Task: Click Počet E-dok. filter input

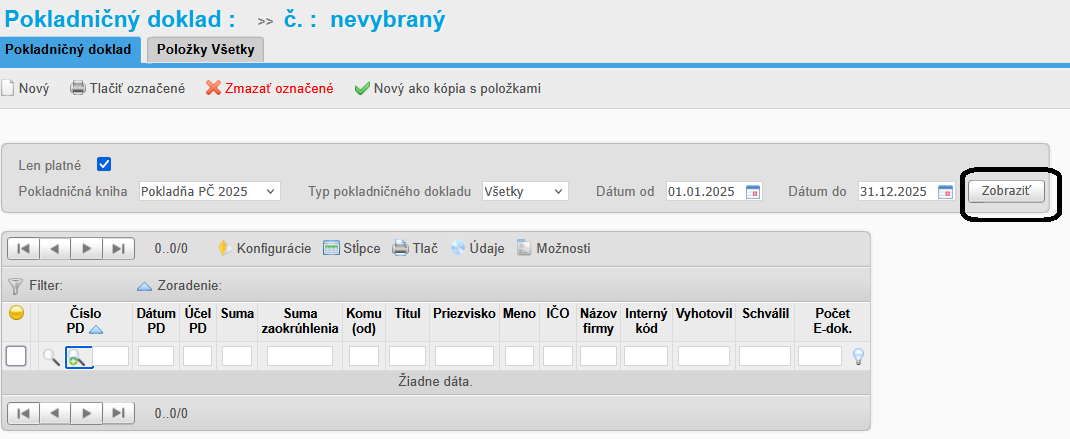Action: [820, 356]
